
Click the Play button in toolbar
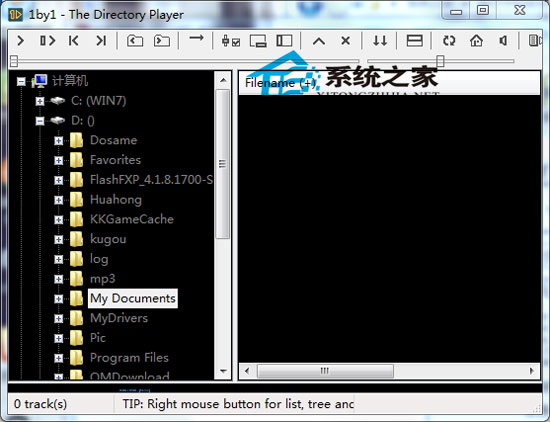pos(20,41)
